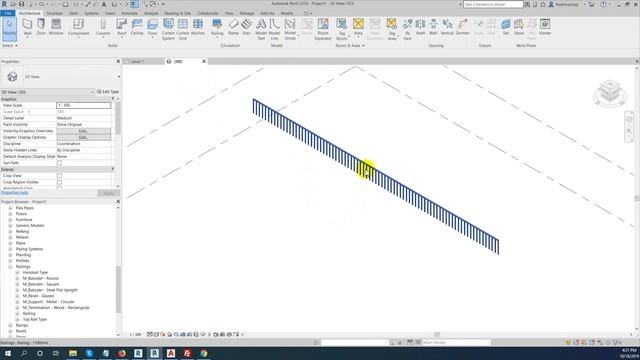Select the Floor tool

pos(152,27)
